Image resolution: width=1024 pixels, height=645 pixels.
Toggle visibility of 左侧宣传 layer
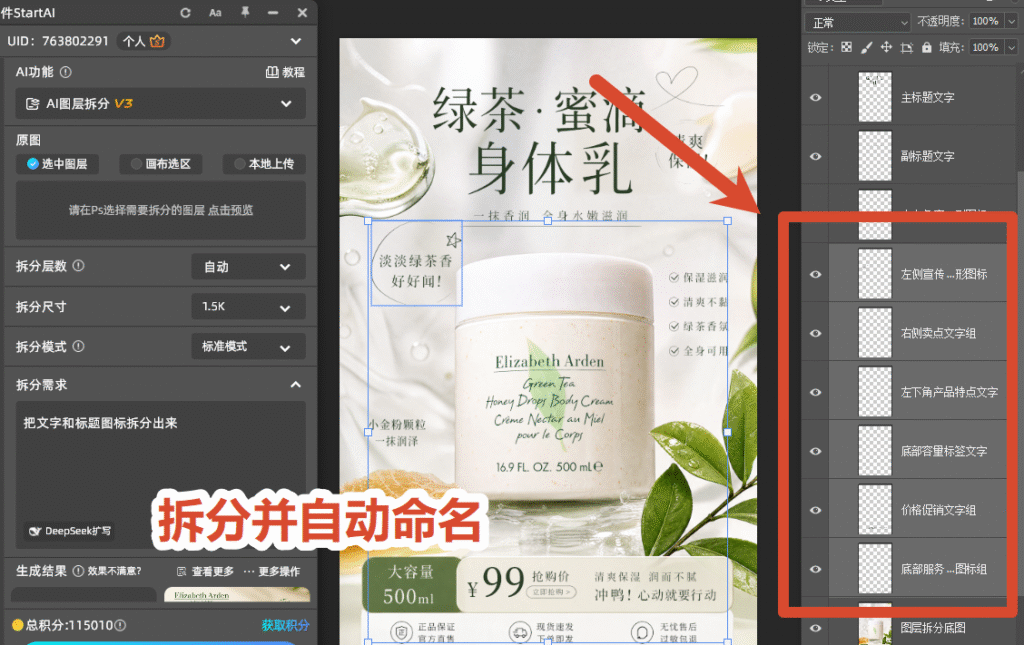coord(816,274)
